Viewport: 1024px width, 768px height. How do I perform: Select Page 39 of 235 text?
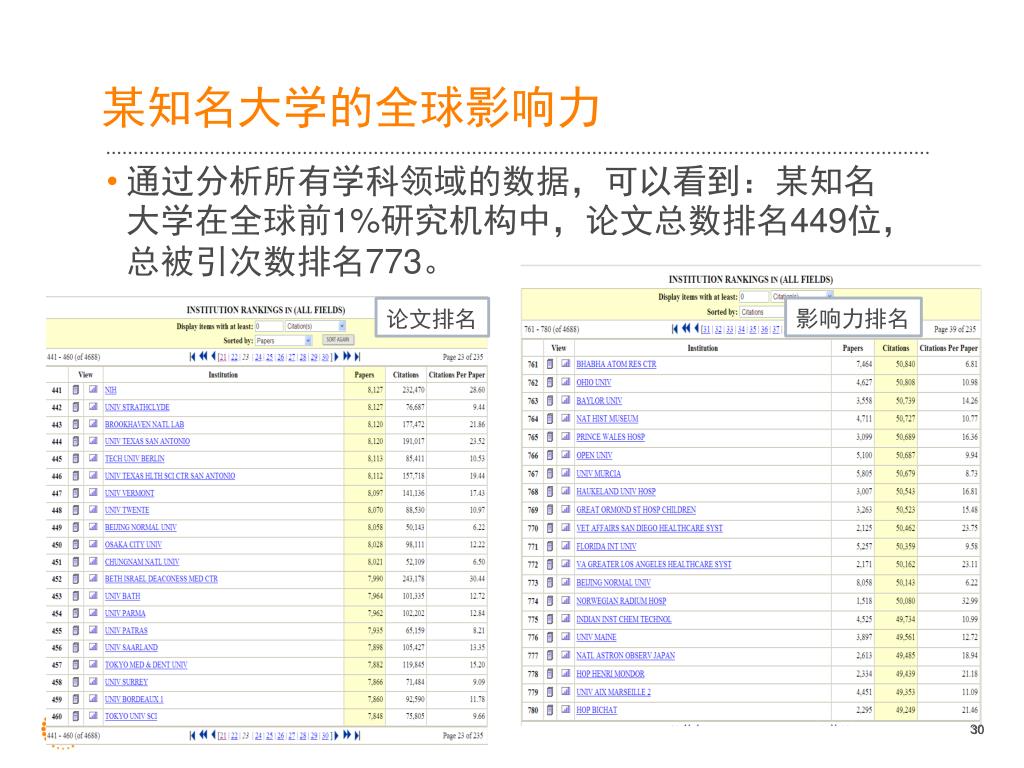pos(955,329)
